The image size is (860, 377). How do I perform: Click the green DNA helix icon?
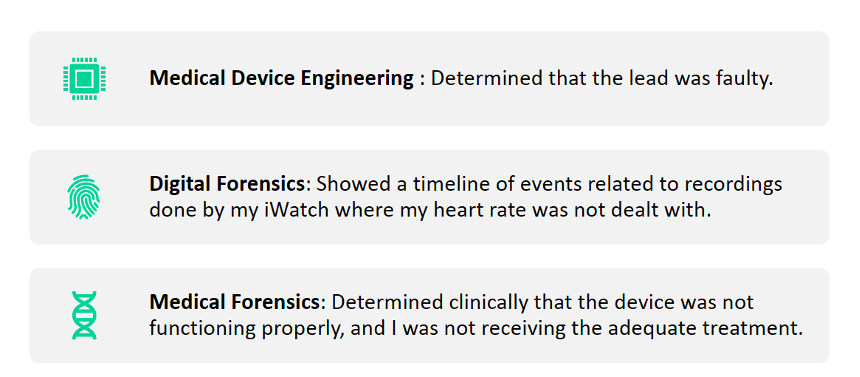pyautogui.click(x=84, y=315)
